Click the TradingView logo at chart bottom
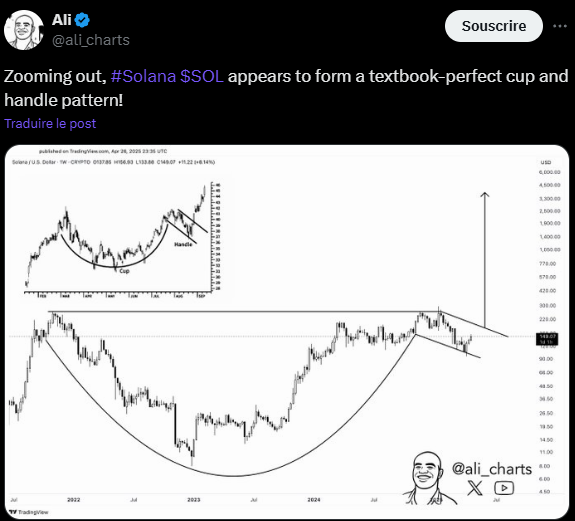The width and height of the screenshot is (575, 521). click(x=29, y=512)
